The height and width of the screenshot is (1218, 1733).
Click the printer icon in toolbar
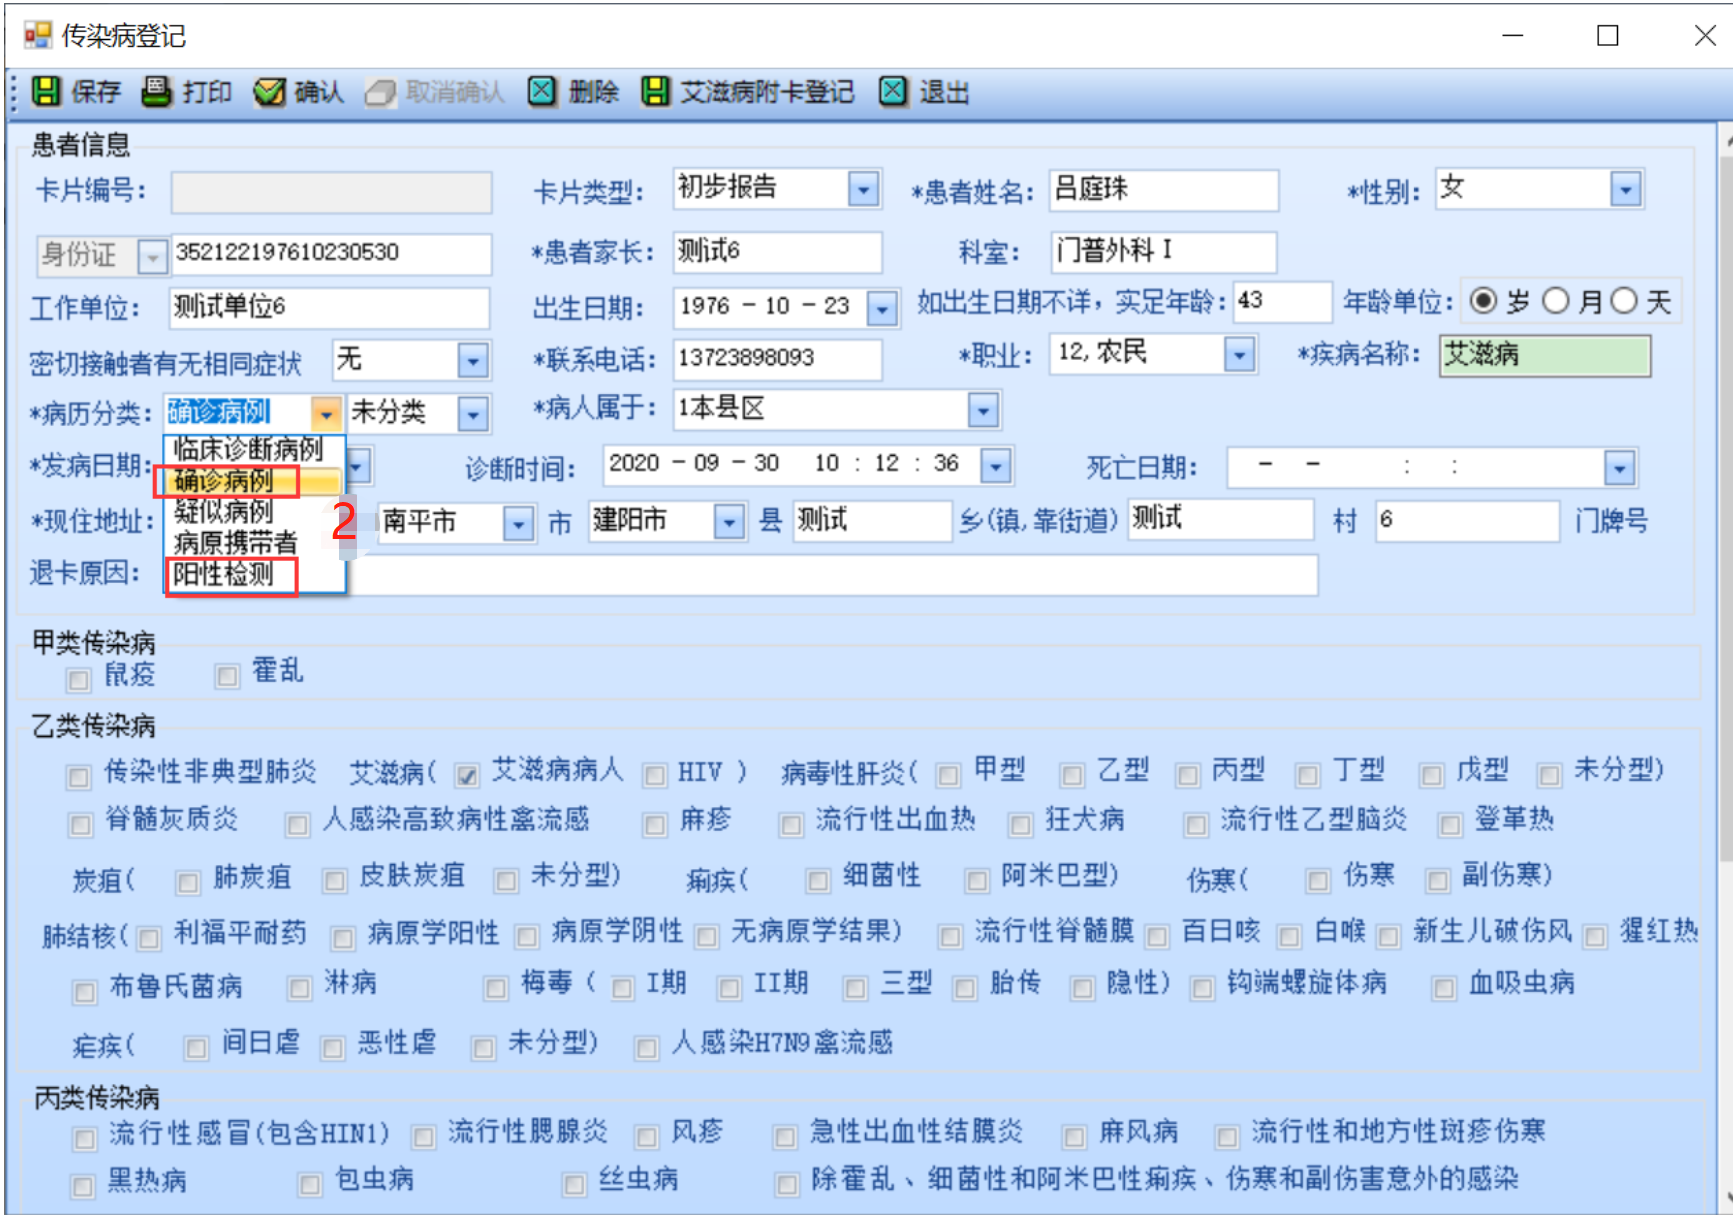(x=157, y=92)
